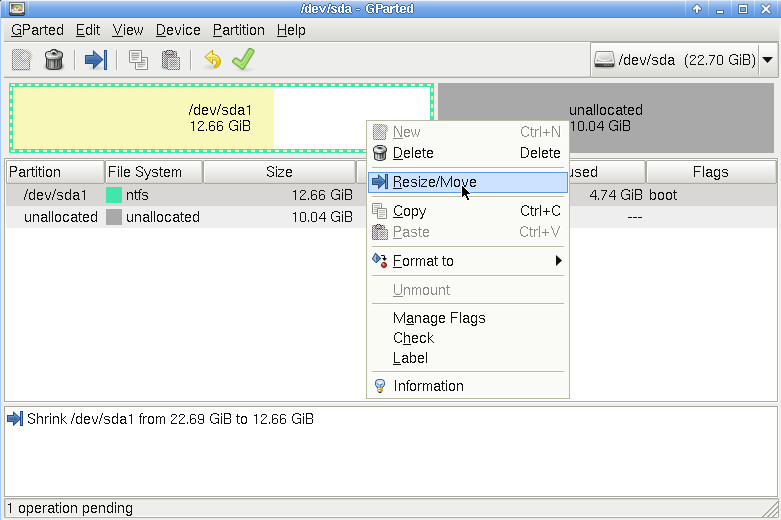This screenshot has width=781, height=520.
Task: Click the Undo last operation yellow arrow
Action: point(213,60)
